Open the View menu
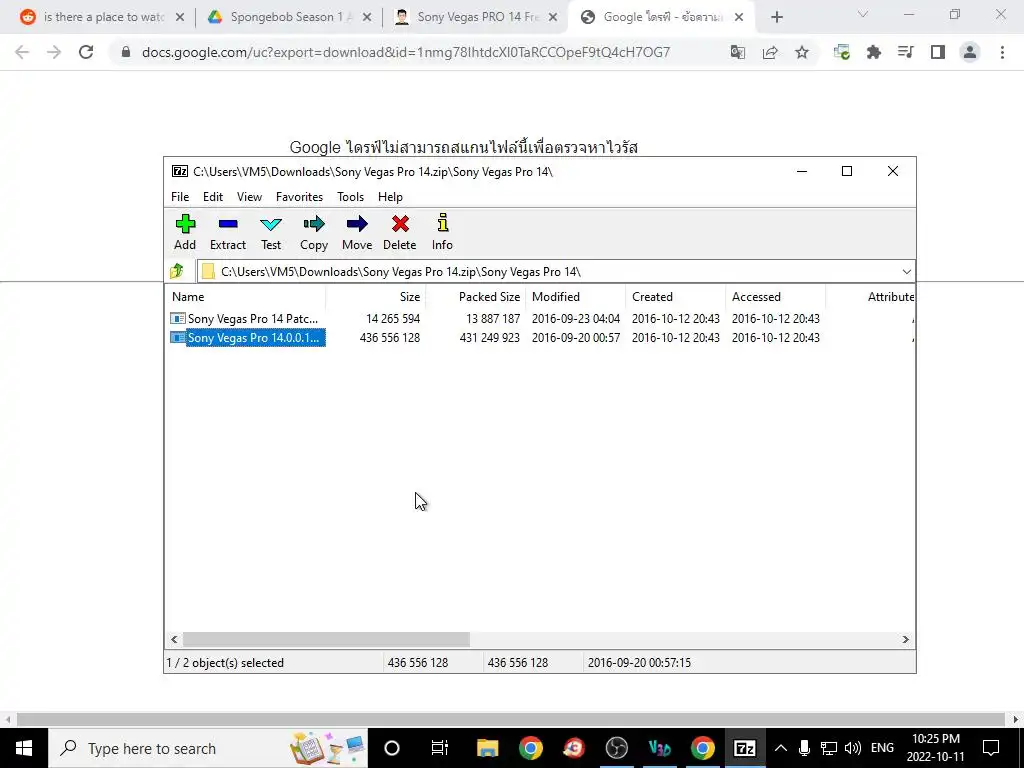 coord(249,197)
